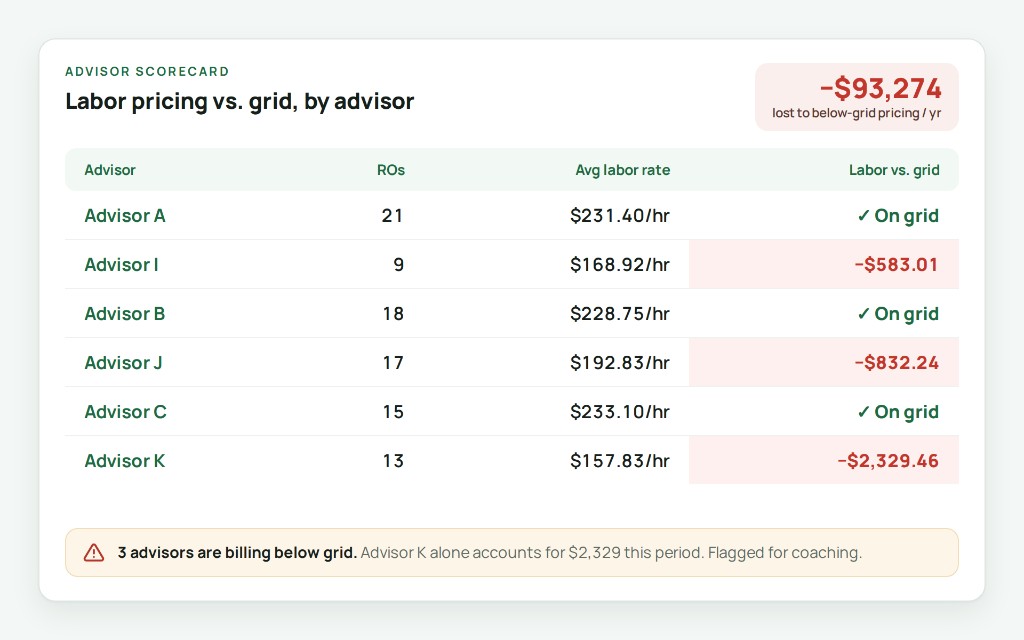Click the -$832.24 below-grid cell
The image size is (1024, 640).
[824, 362]
